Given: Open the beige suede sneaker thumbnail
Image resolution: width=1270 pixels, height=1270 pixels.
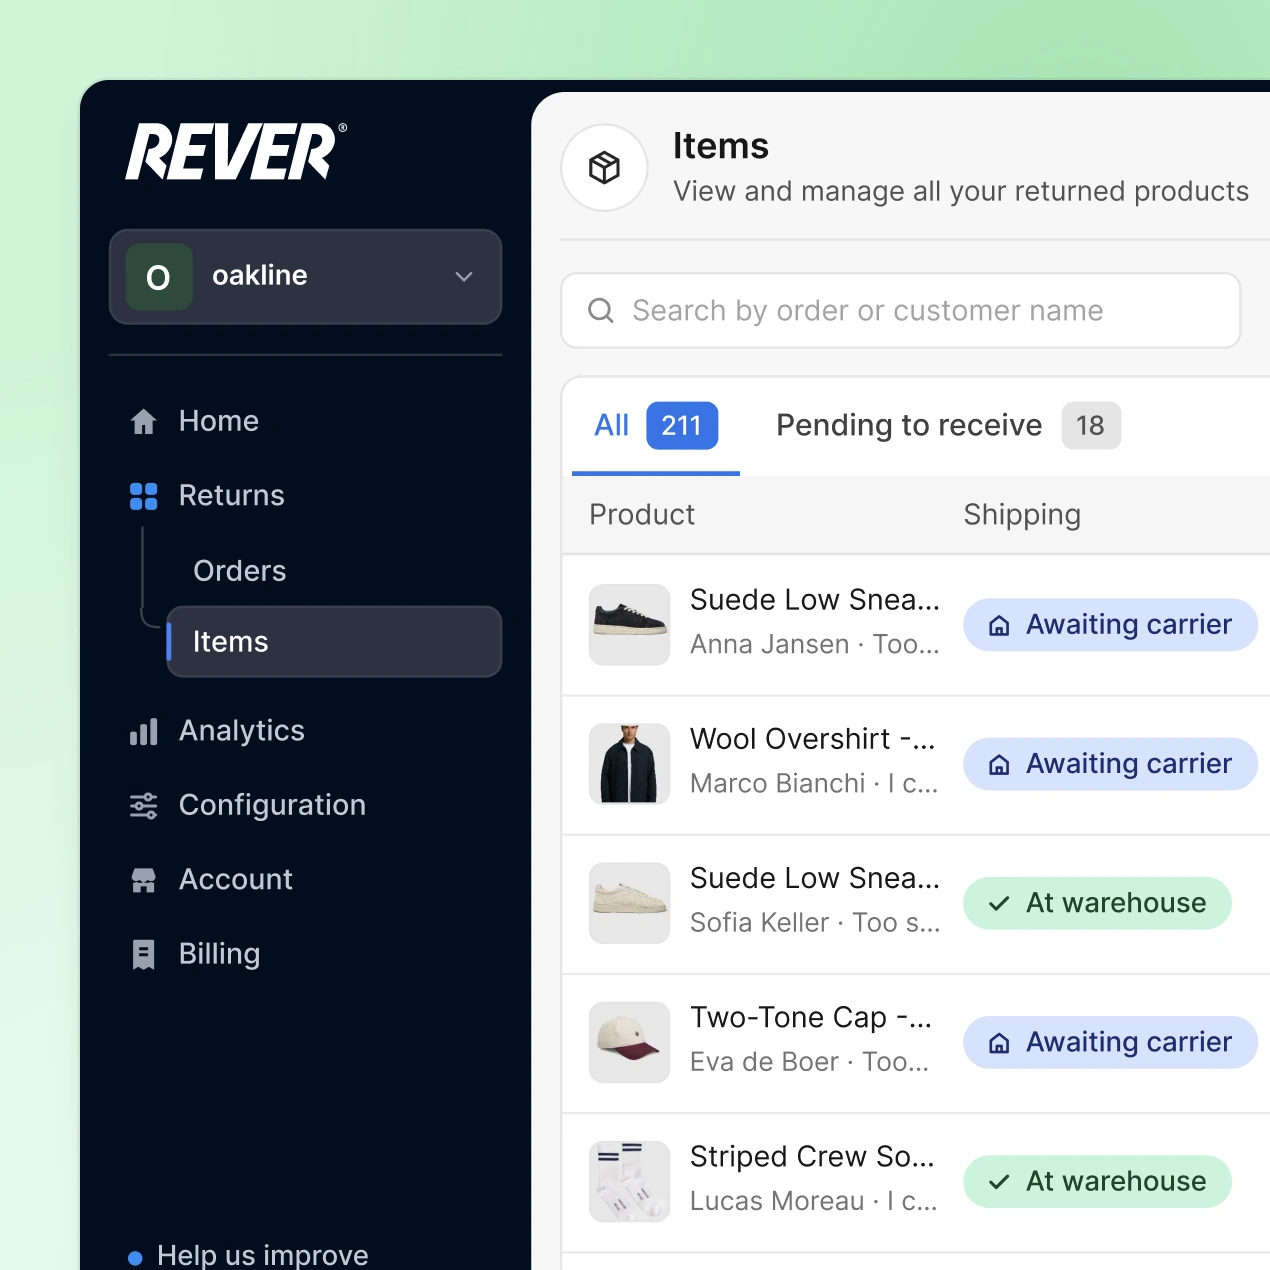Looking at the screenshot, I should click(x=629, y=903).
